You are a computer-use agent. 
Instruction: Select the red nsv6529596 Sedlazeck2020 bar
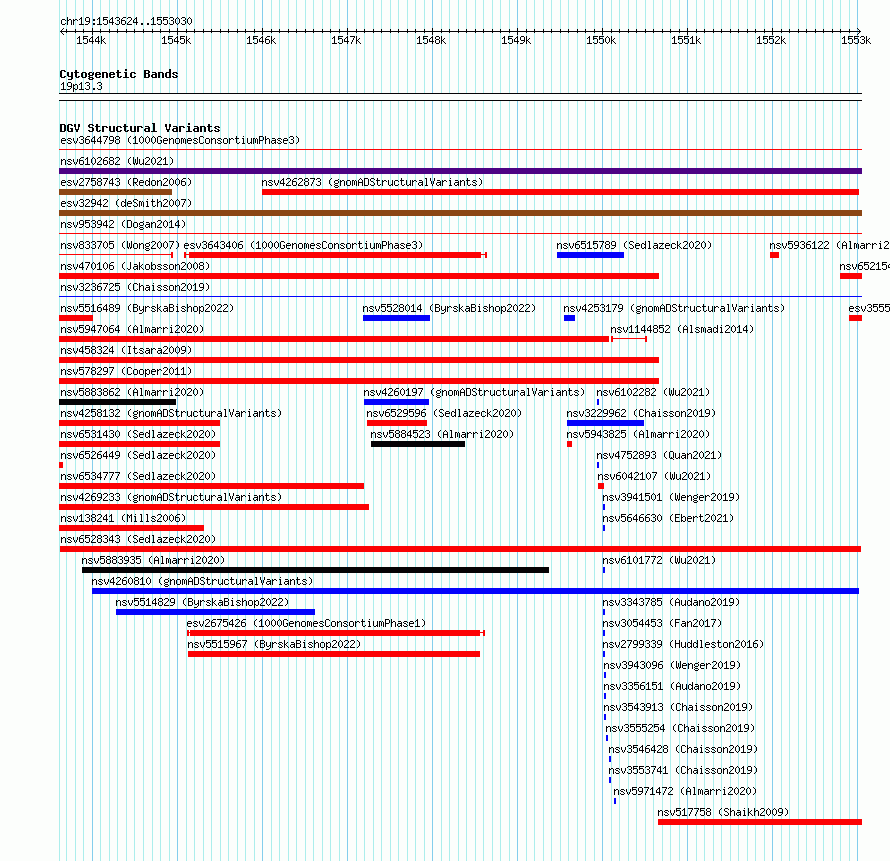pos(397,423)
